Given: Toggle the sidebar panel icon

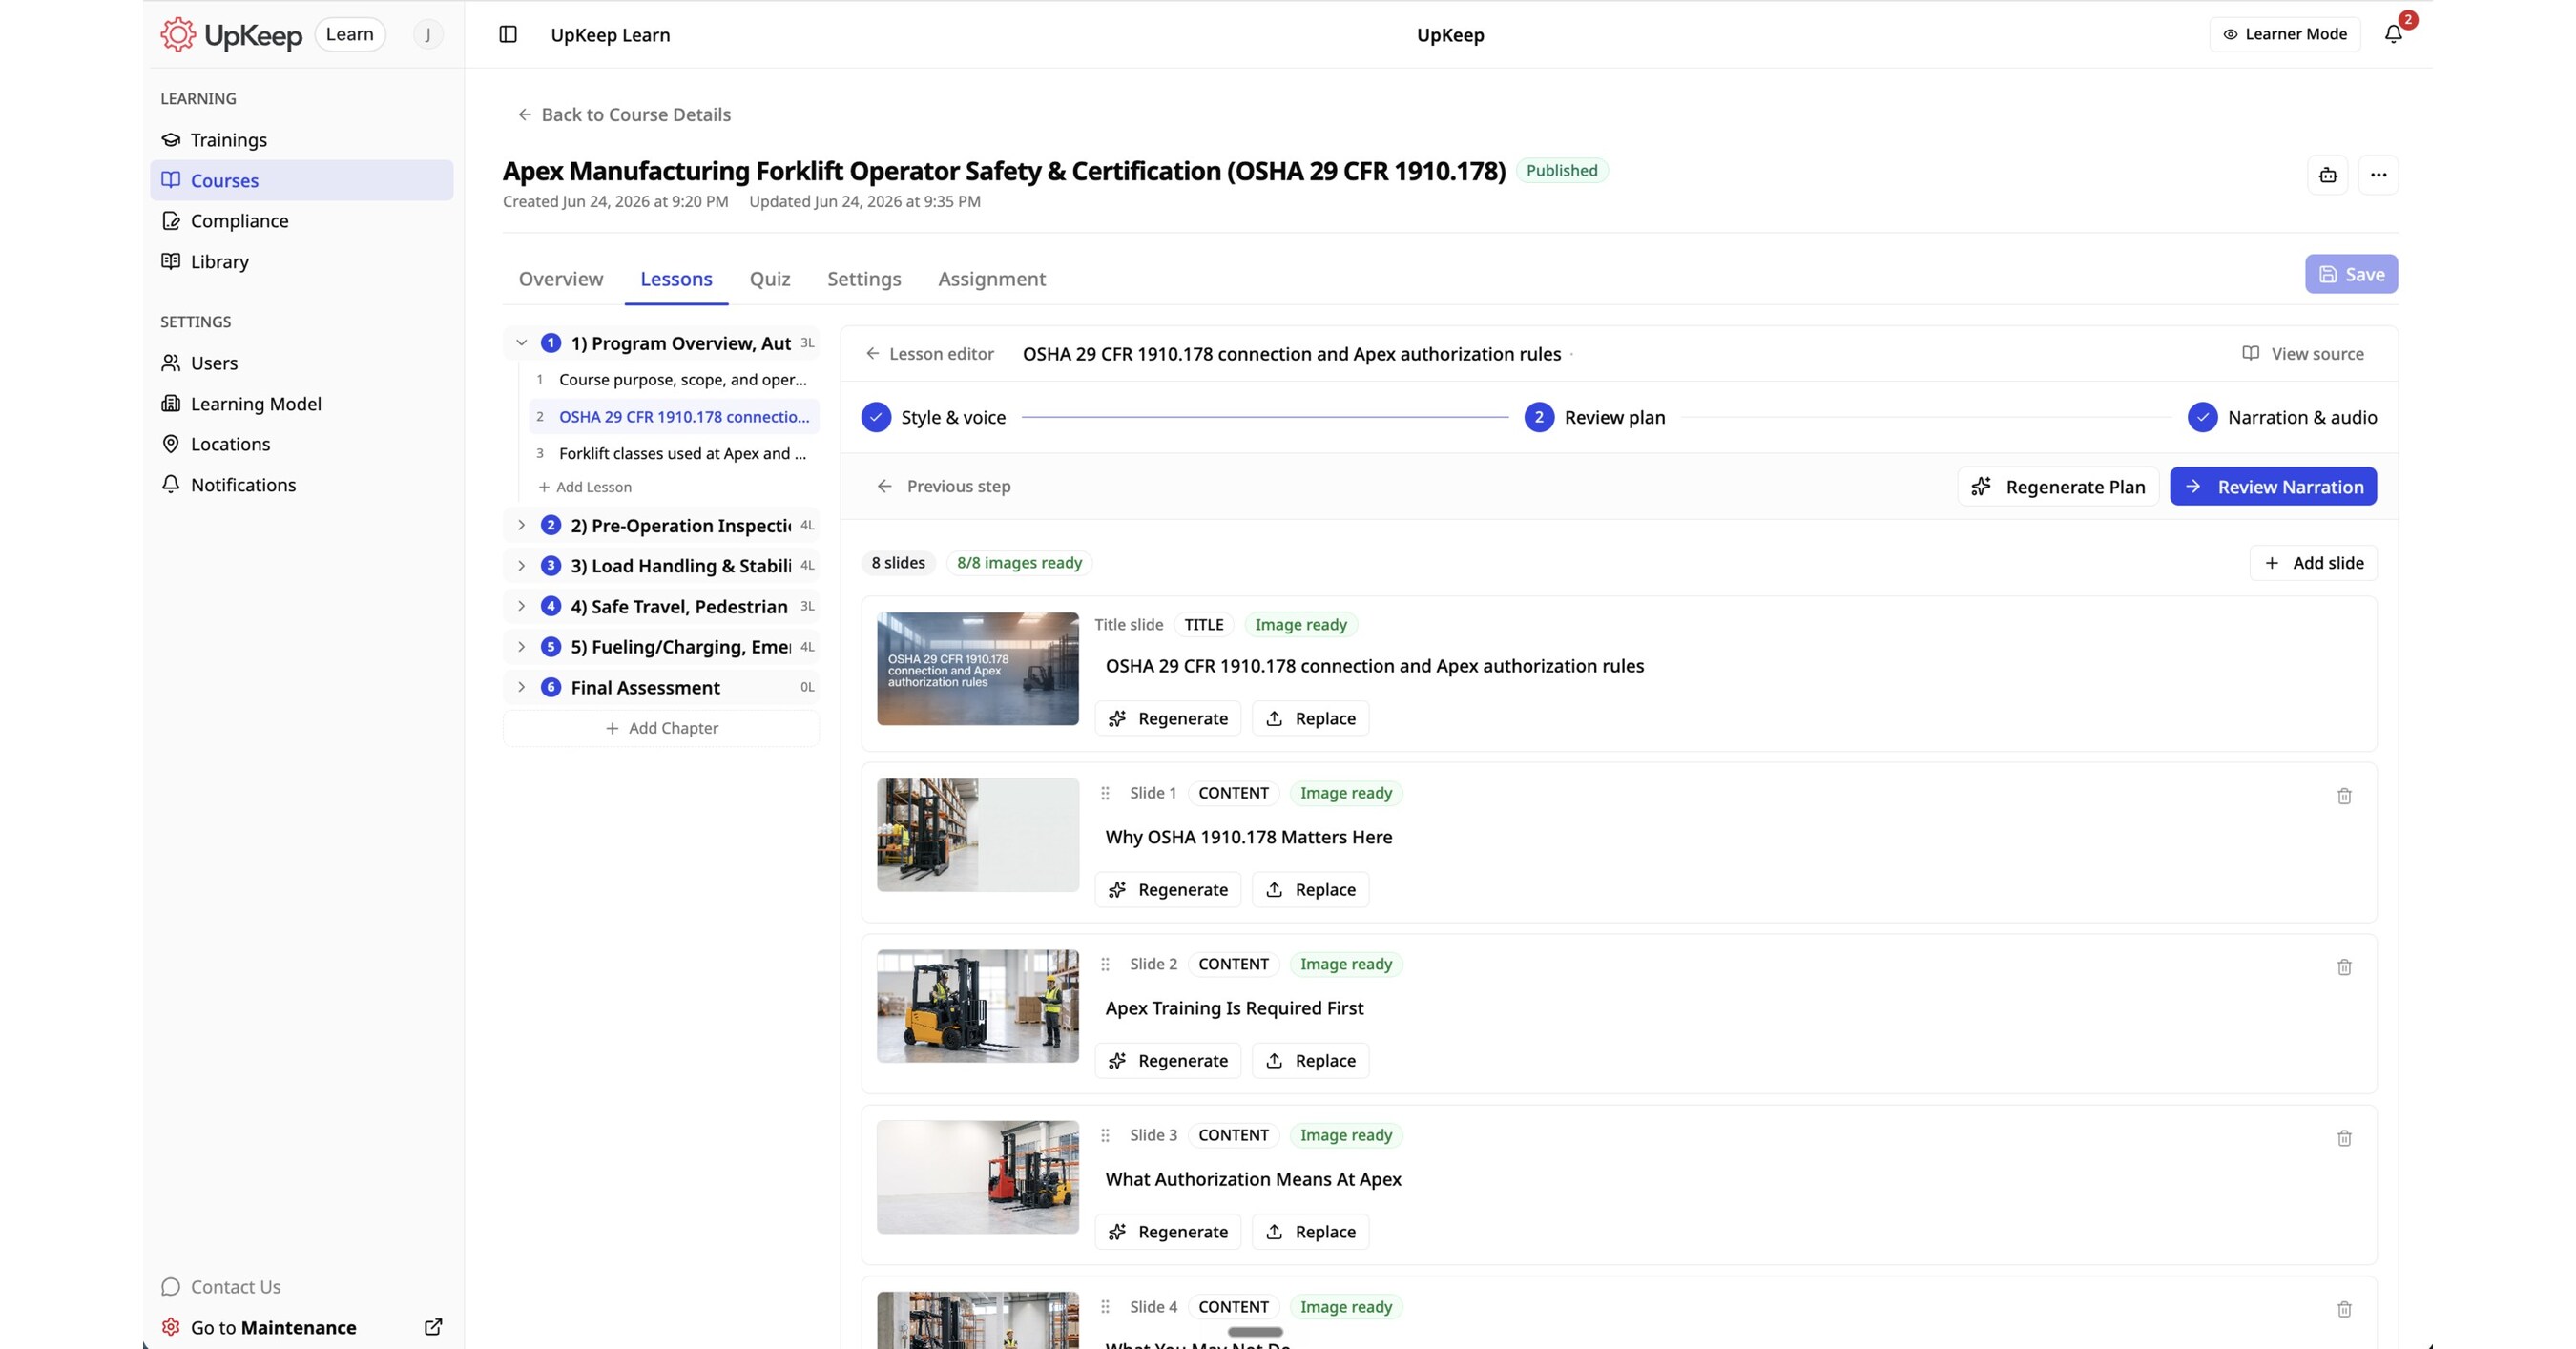Looking at the screenshot, I should point(508,35).
